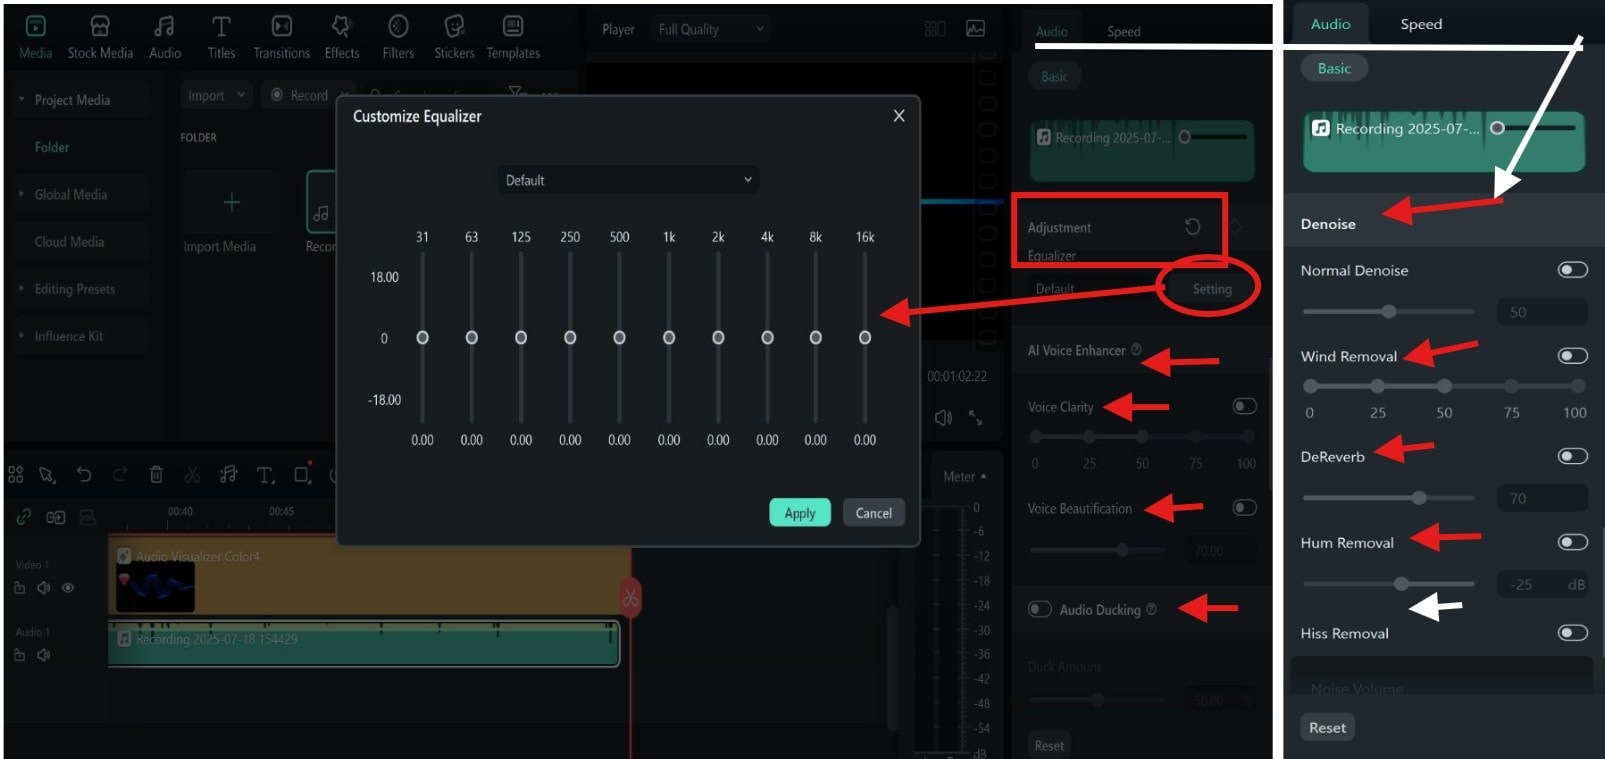Viewport: 1605px width, 759px height.
Task: Open the Templates panel
Action: coord(513,37)
